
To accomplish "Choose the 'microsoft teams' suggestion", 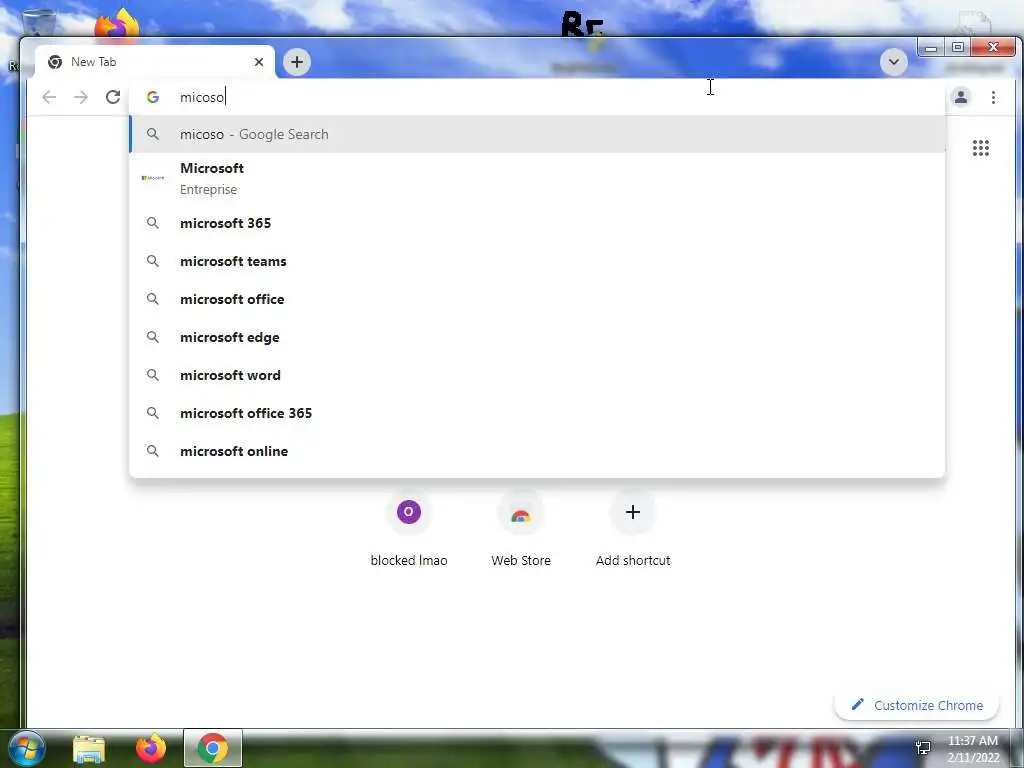I will point(537,261).
